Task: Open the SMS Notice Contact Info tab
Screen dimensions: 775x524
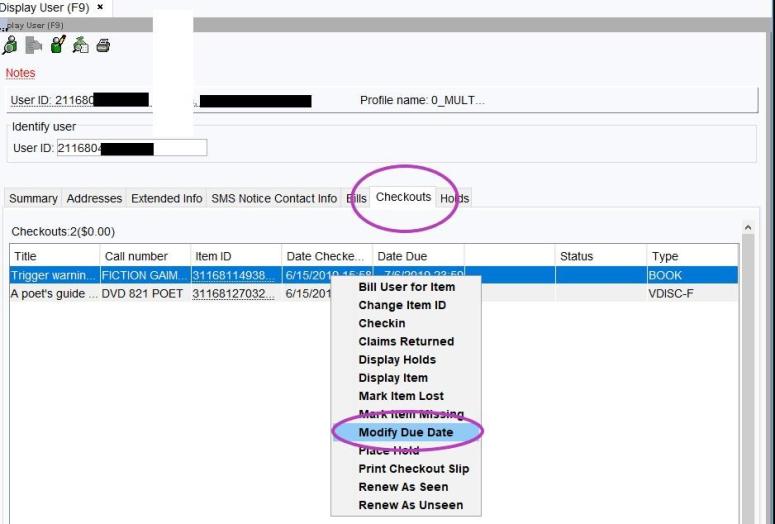Action: click(x=274, y=198)
